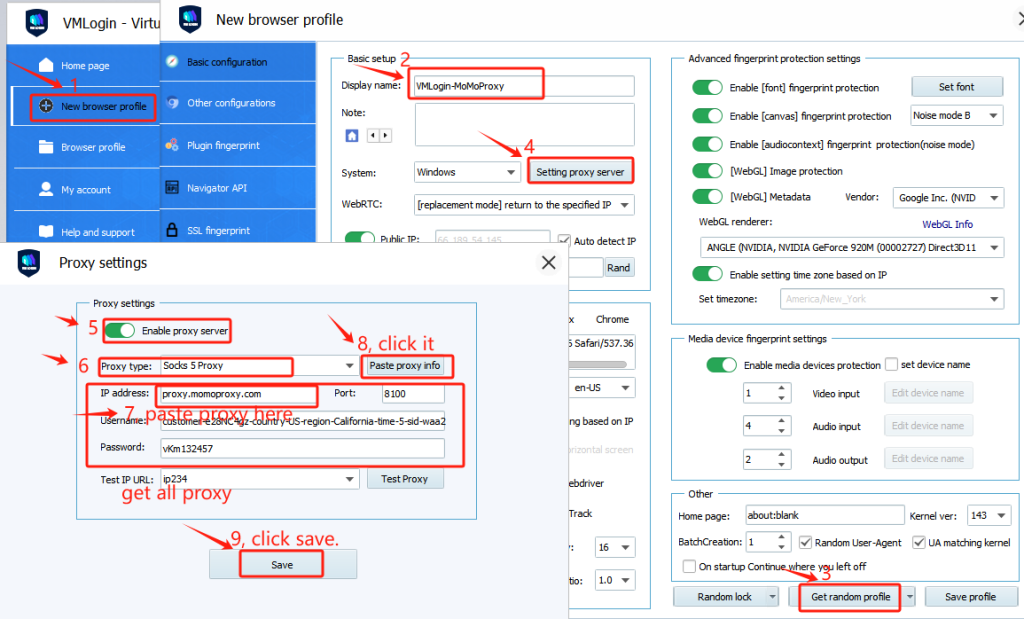Click the Plugin fingerprint icon
Image resolution: width=1024 pixels, height=619 pixels.
click(x=172, y=145)
